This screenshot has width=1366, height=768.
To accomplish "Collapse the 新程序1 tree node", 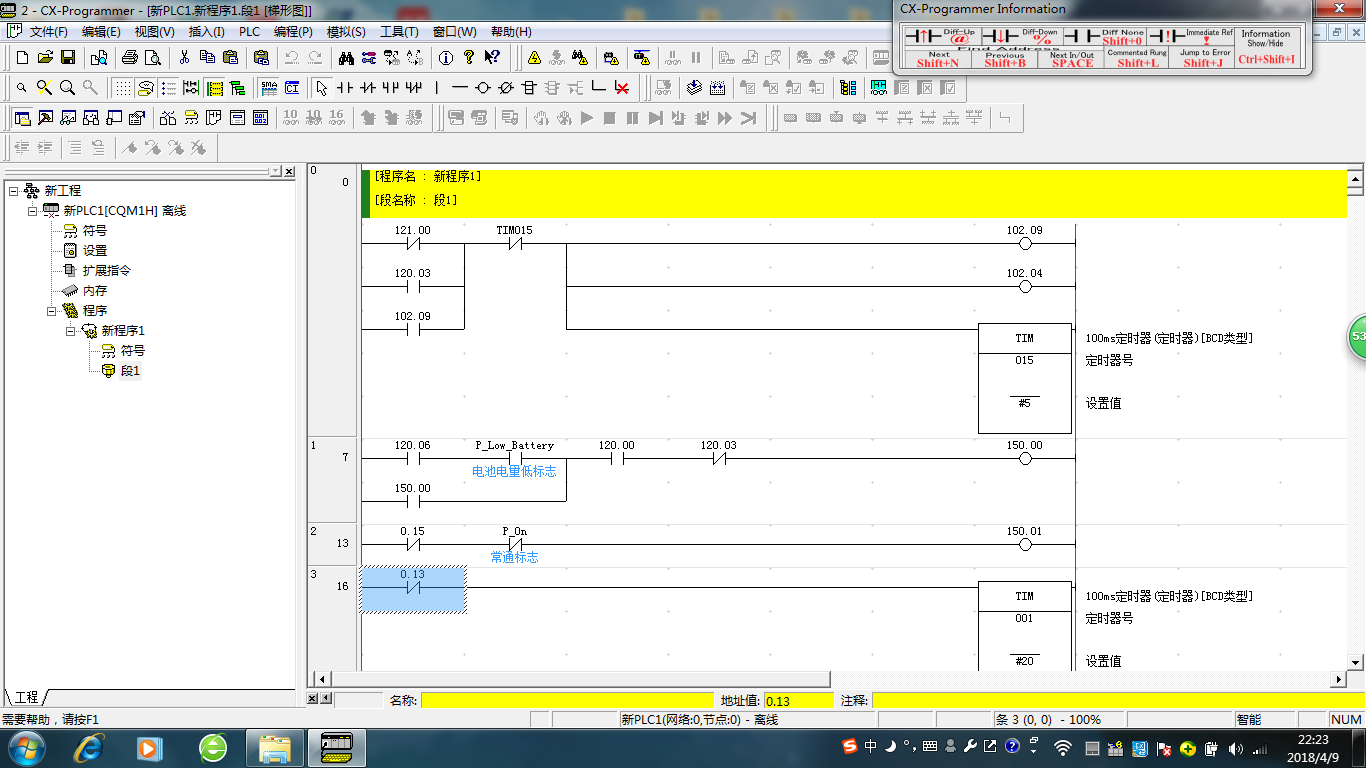I will (x=71, y=331).
